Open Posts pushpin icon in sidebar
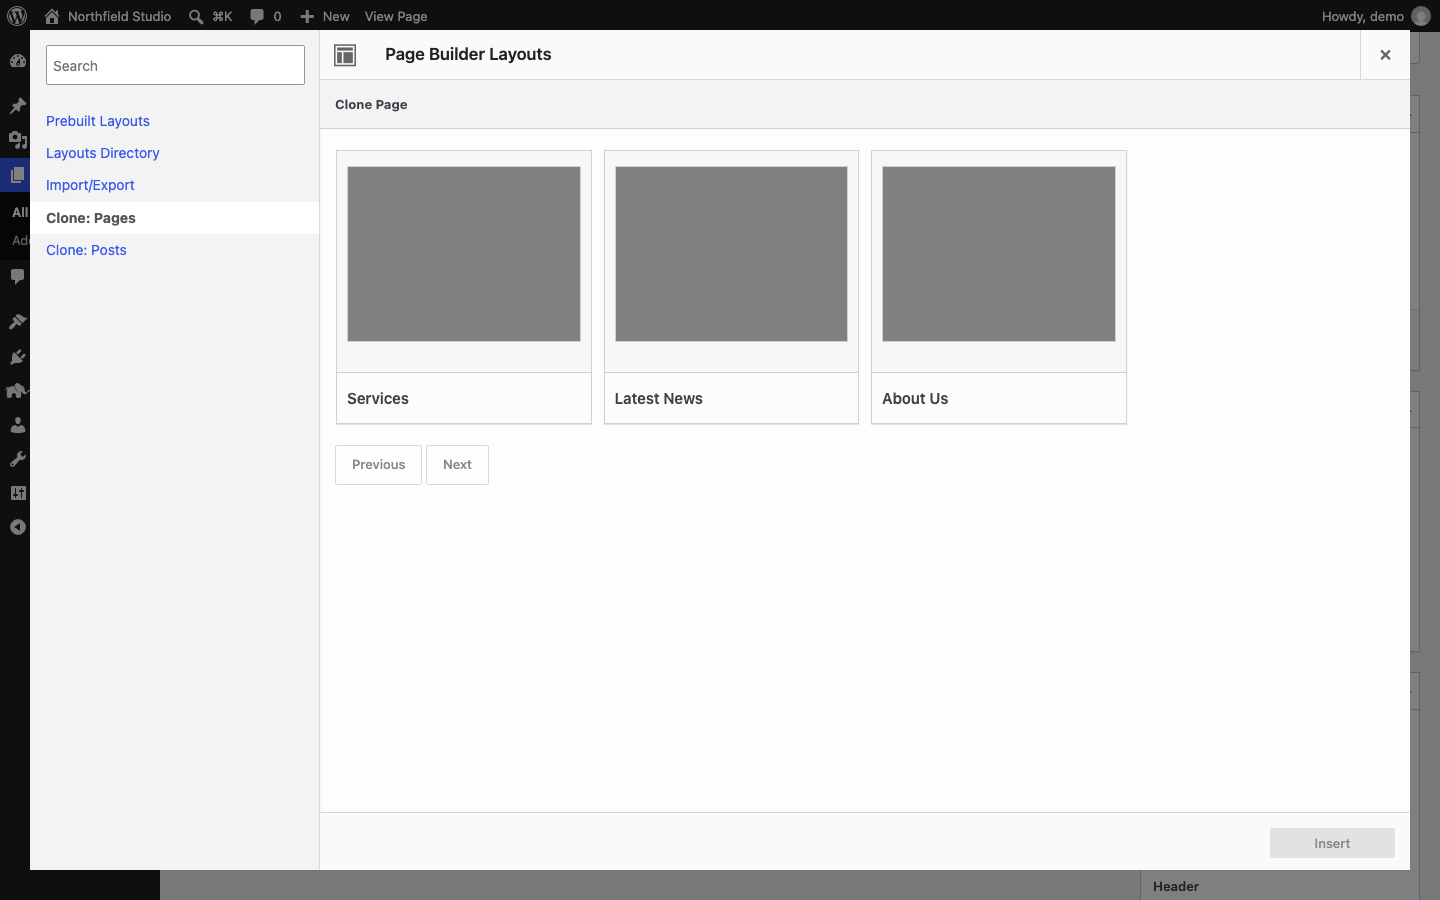The width and height of the screenshot is (1440, 900). [x=17, y=105]
